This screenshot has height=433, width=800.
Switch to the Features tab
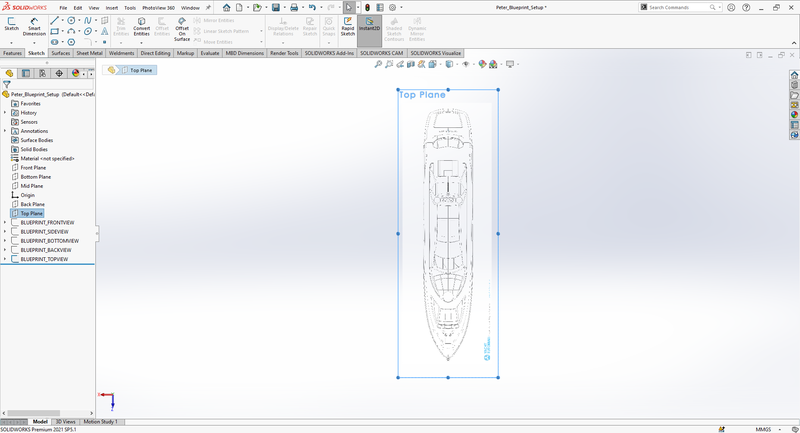12,53
